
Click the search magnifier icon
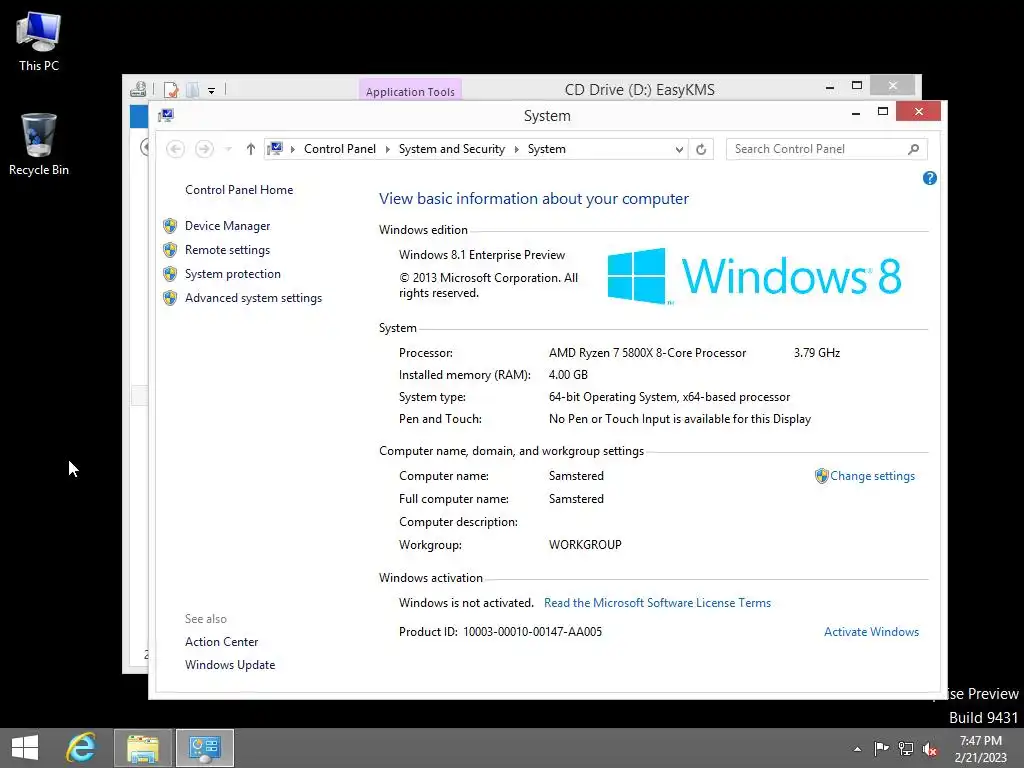tap(913, 150)
